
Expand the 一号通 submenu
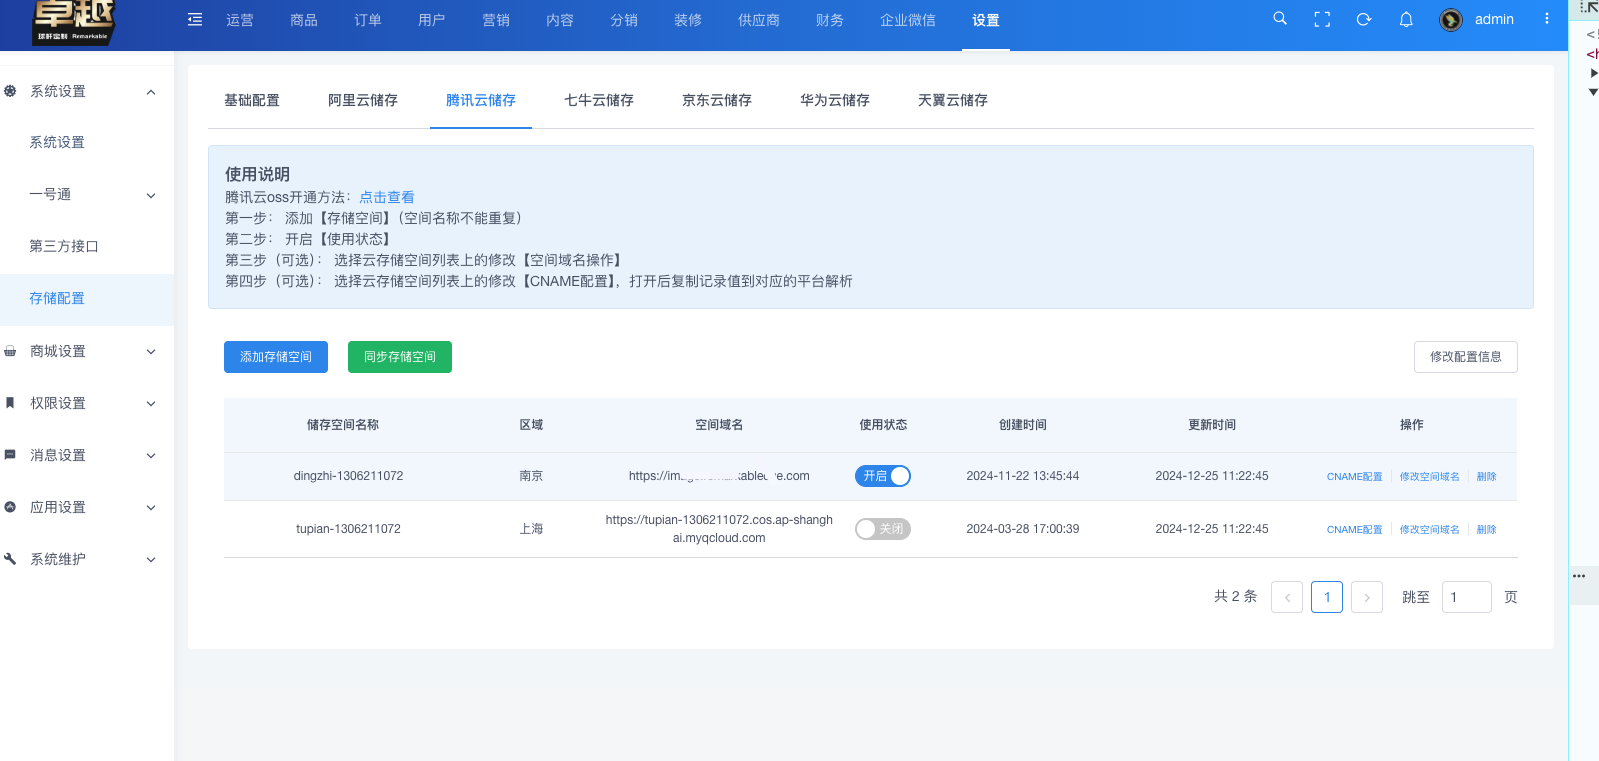(151, 195)
